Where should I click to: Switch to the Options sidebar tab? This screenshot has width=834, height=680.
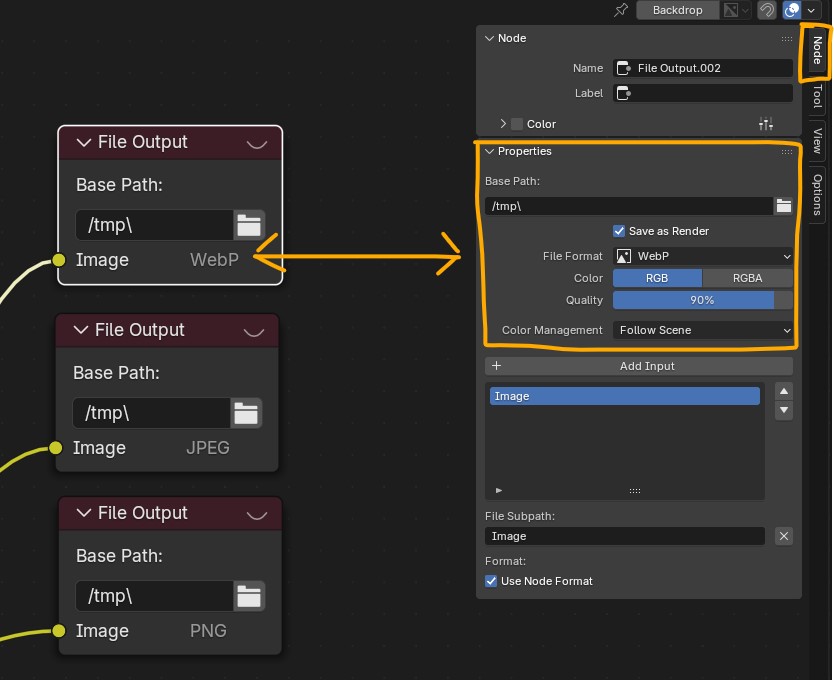click(x=817, y=195)
